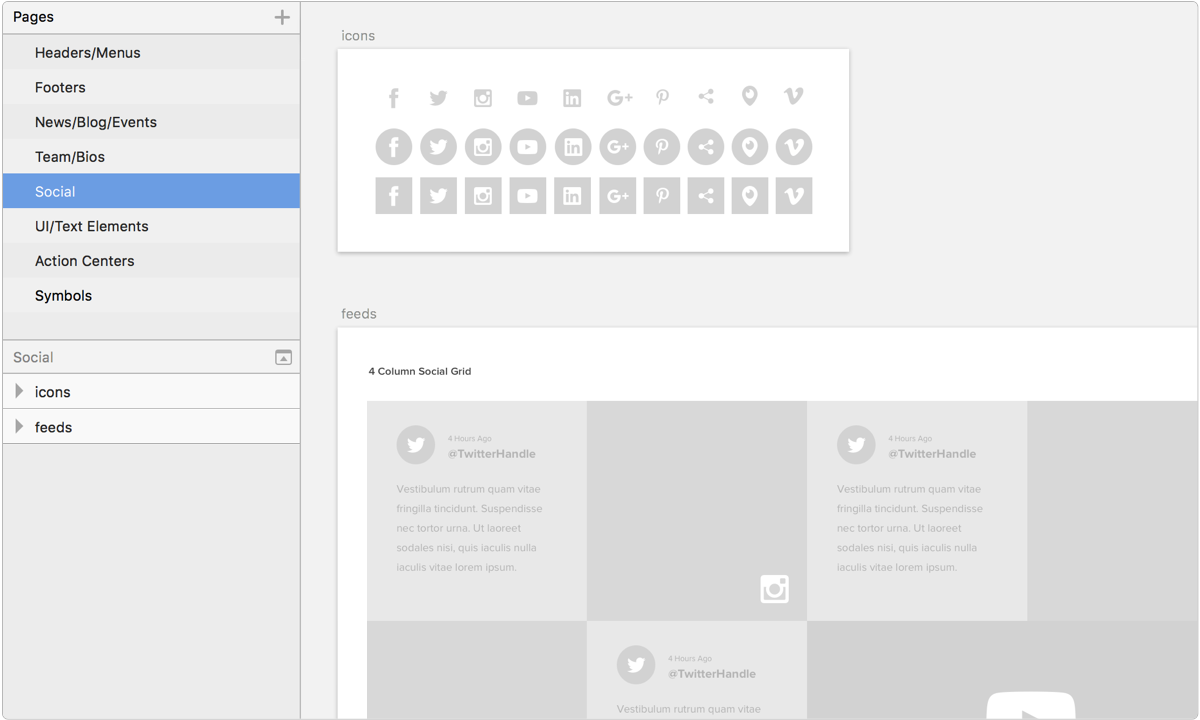Screen dimensions: 1200x720
Task: Click the circular Twitter icon in icons artboard
Action: click(438, 147)
